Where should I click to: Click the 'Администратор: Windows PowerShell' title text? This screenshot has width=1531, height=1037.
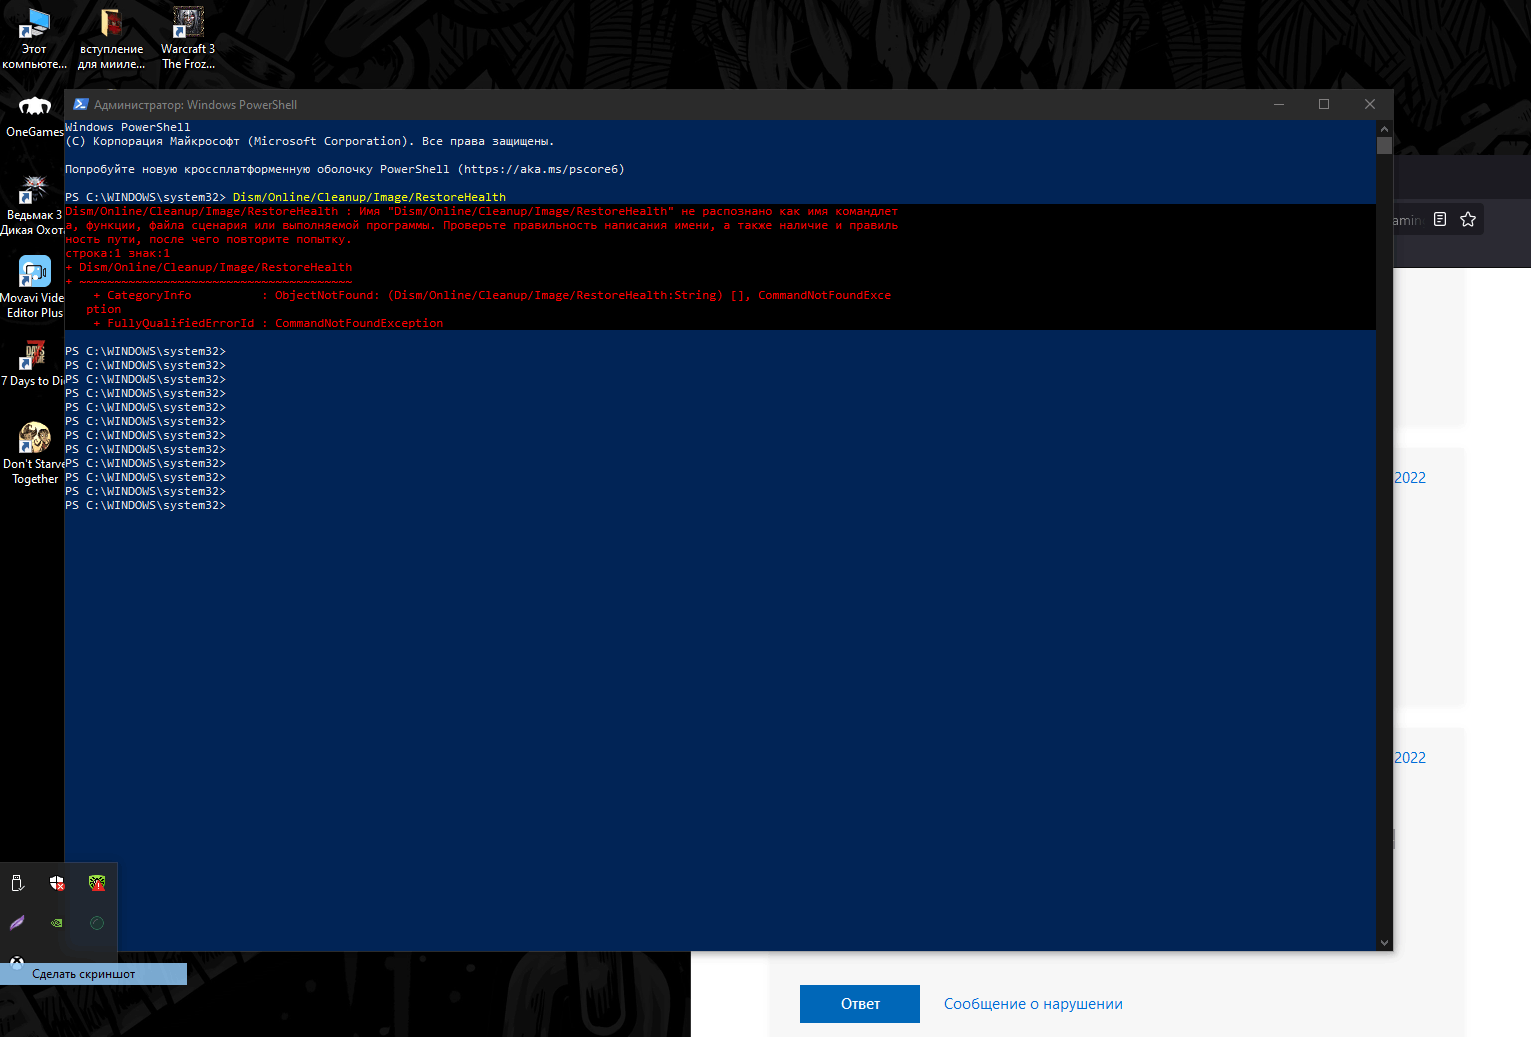[196, 105]
